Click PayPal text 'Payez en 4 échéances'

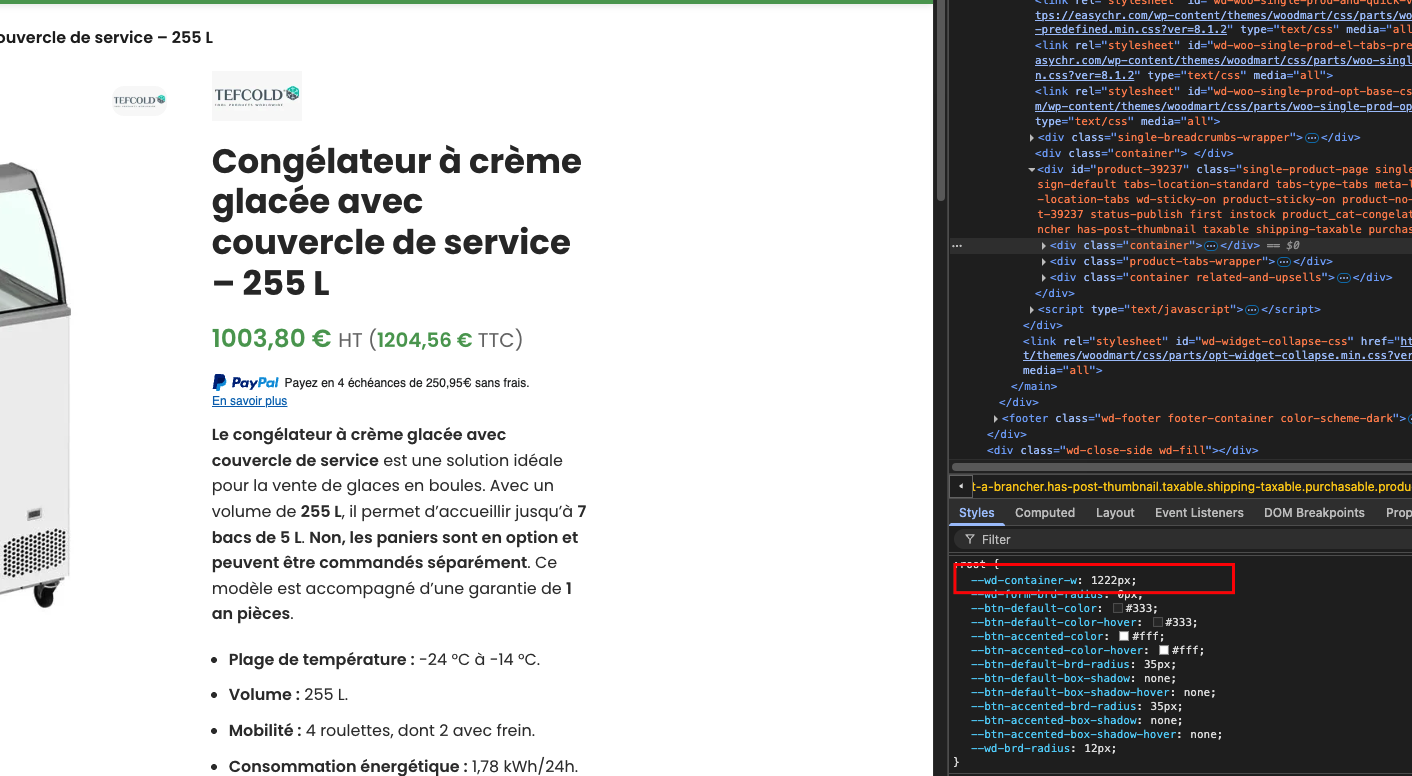point(407,383)
